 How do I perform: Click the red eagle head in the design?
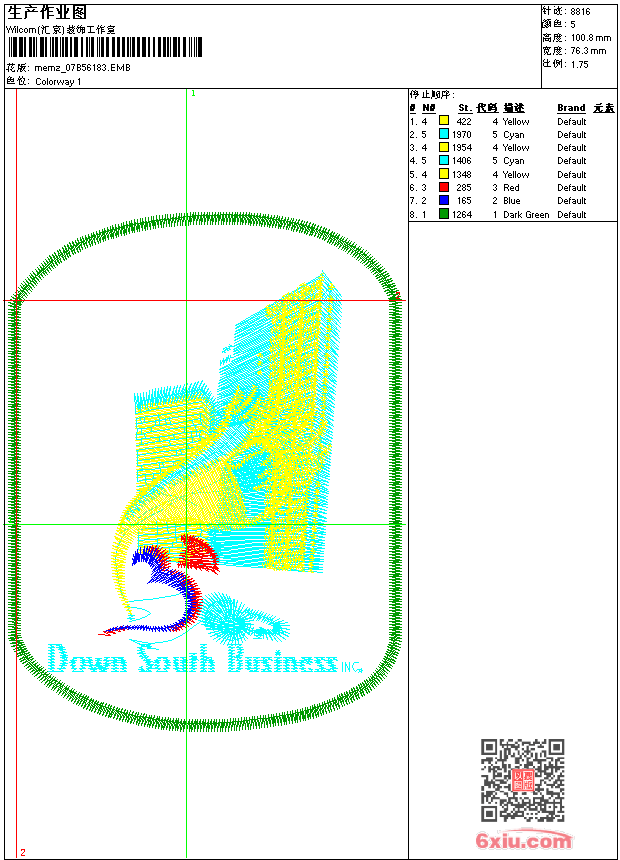(x=199, y=553)
